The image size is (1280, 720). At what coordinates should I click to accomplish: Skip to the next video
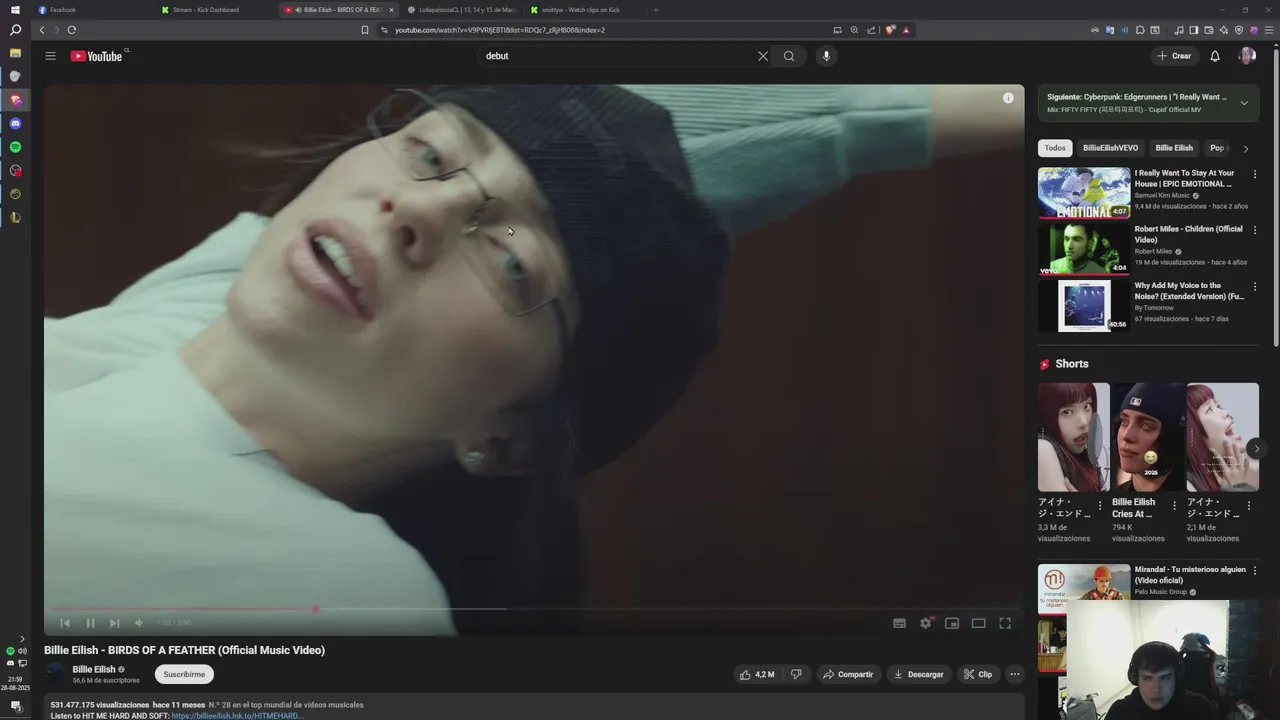coord(114,623)
